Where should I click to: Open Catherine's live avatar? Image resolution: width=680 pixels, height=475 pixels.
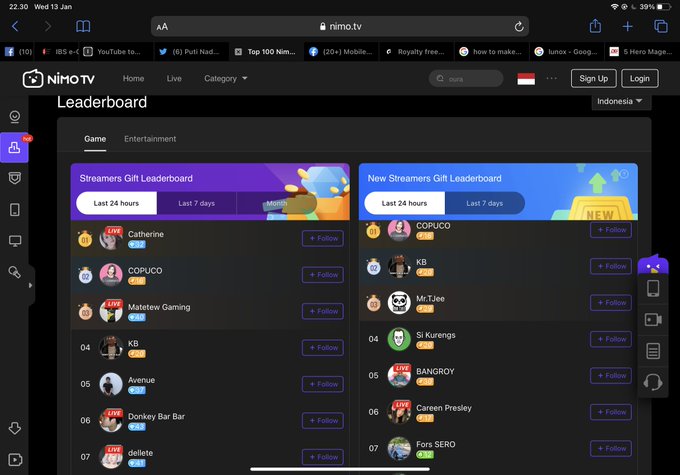111,238
